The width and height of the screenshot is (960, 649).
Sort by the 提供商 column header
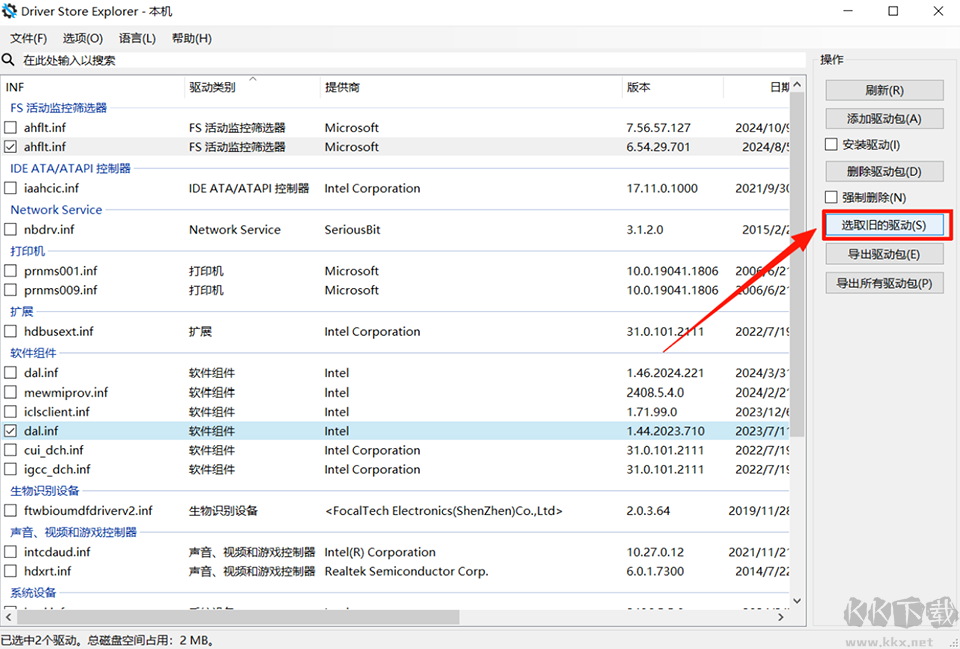click(x=470, y=87)
